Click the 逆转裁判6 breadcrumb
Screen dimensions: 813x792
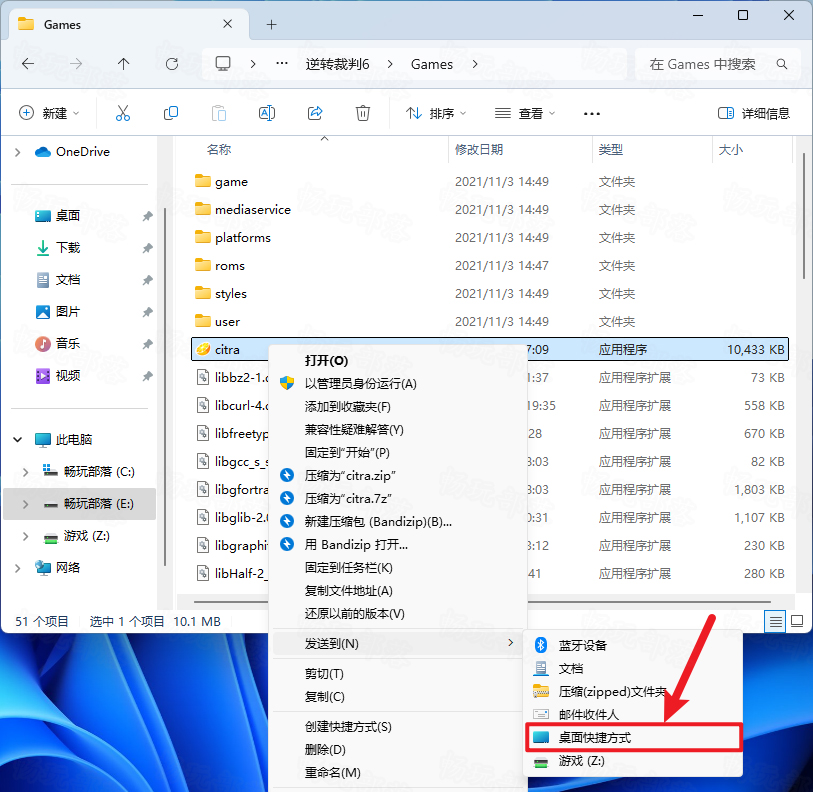click(x=337, y=64)
